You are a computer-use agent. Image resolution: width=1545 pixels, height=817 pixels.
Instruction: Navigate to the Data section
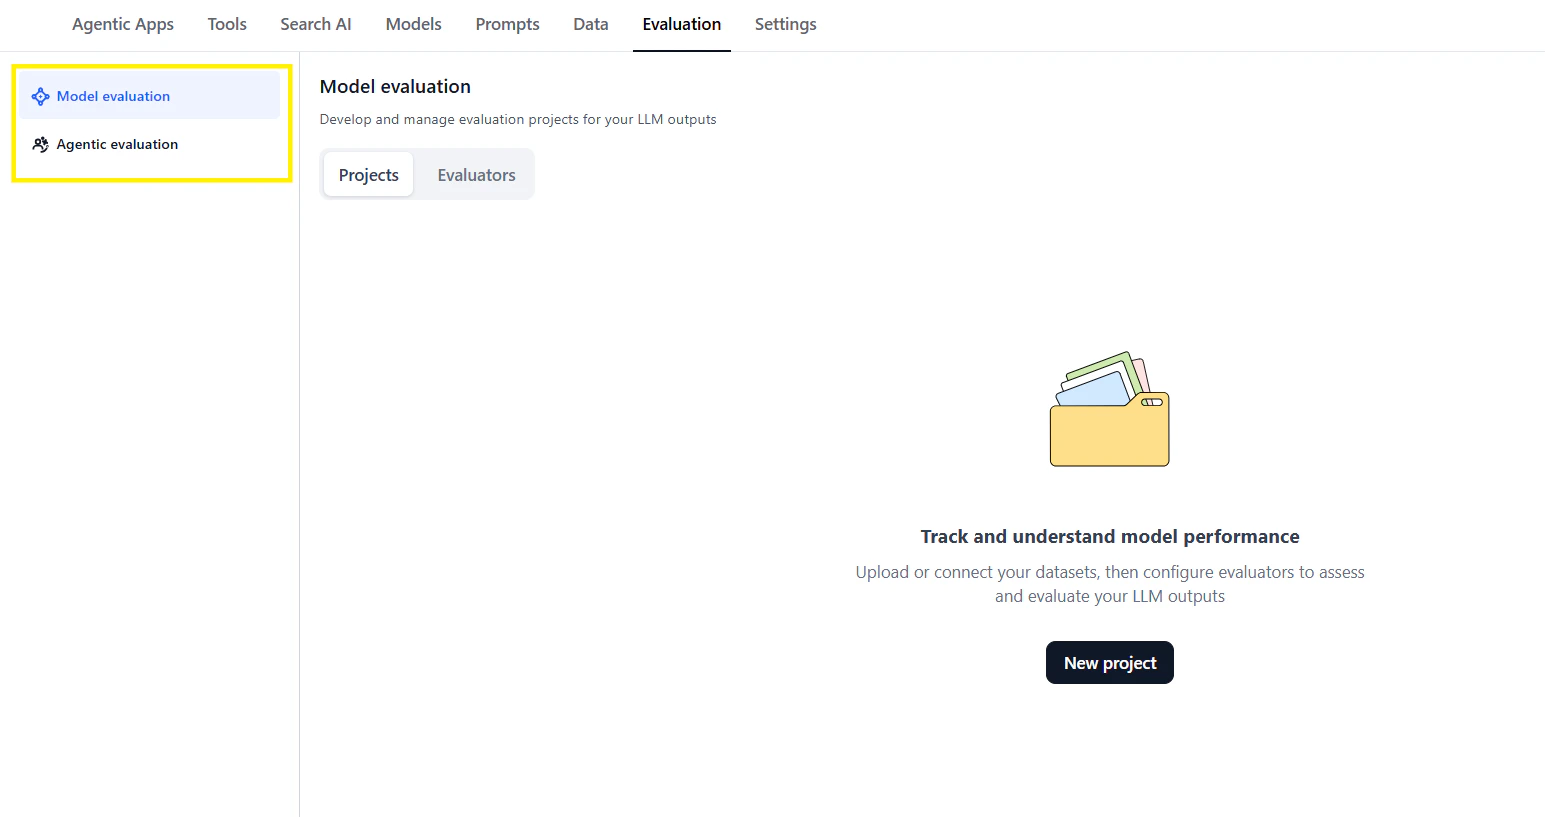click(x=590, y=24)
